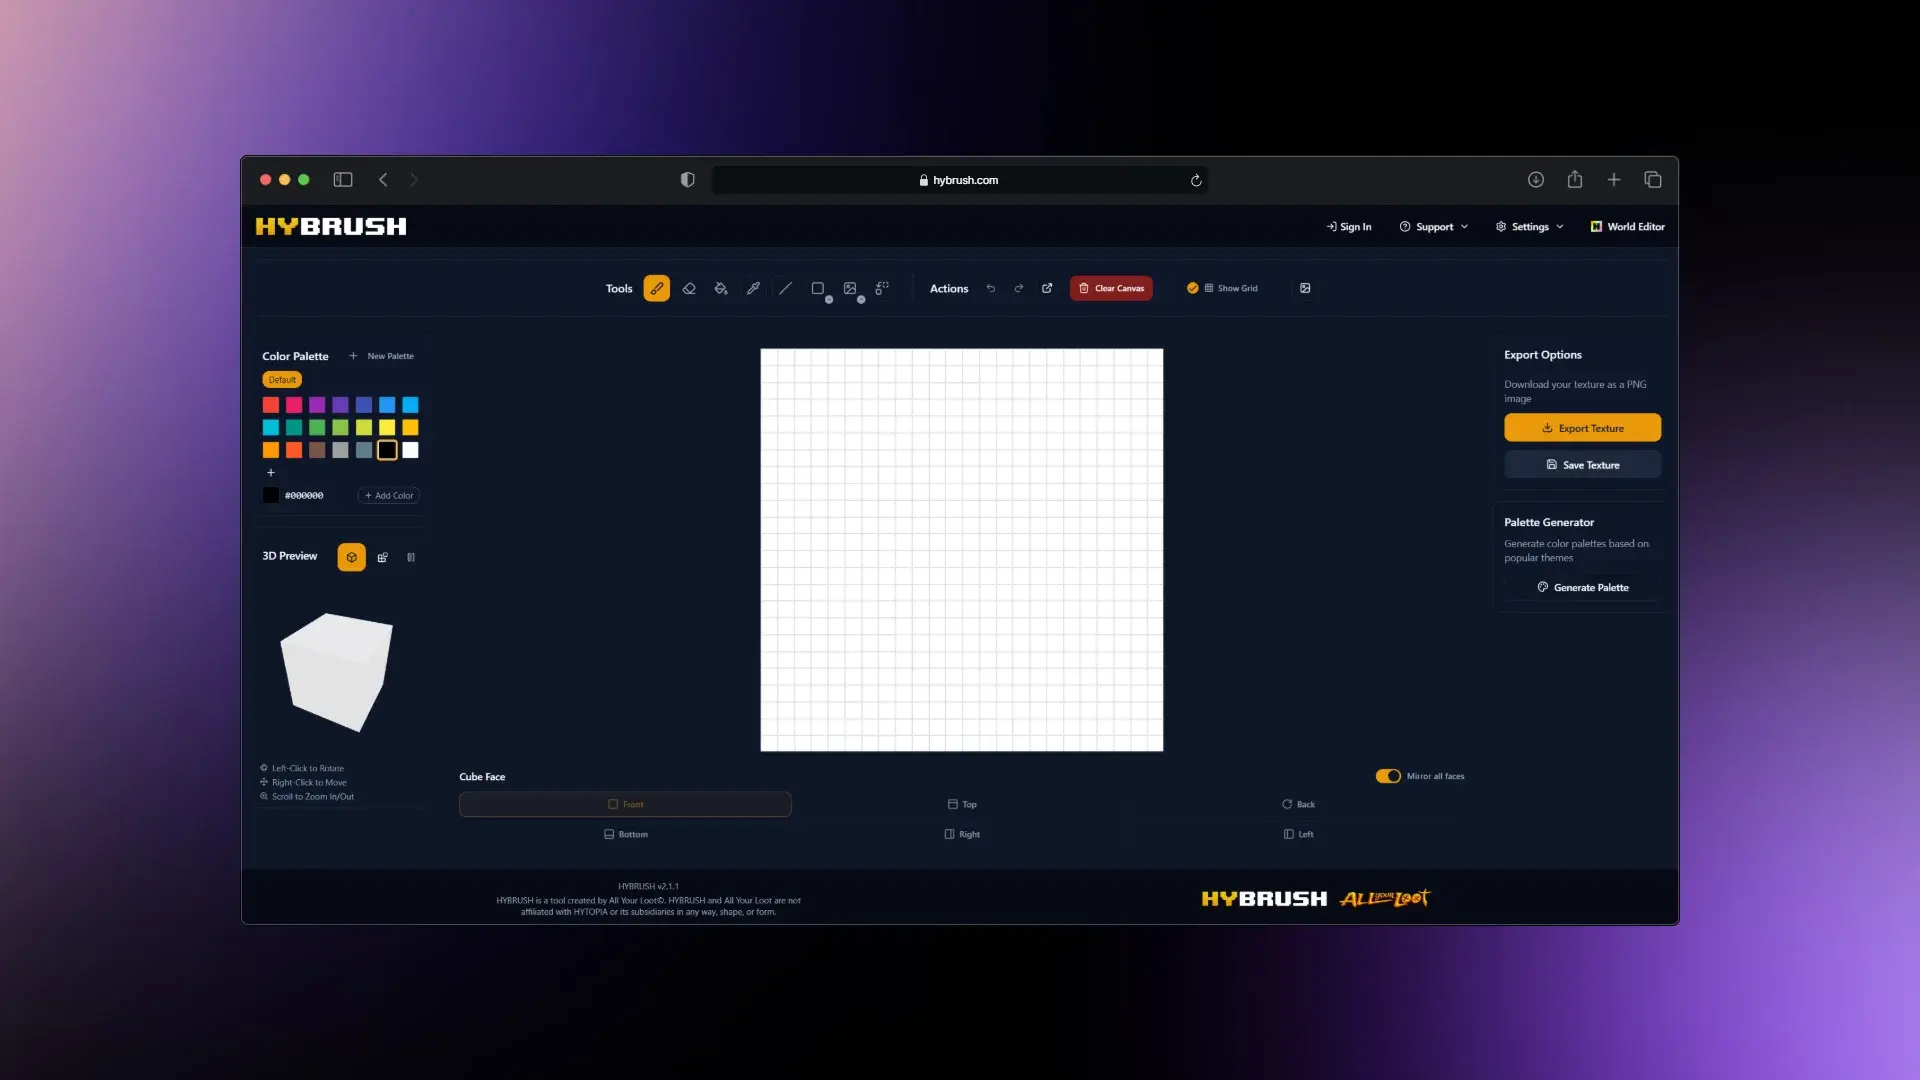The width and height of the screenshot is (1920, 1080).
Task: Select the Pencil tool
Action: coord(657,288)
